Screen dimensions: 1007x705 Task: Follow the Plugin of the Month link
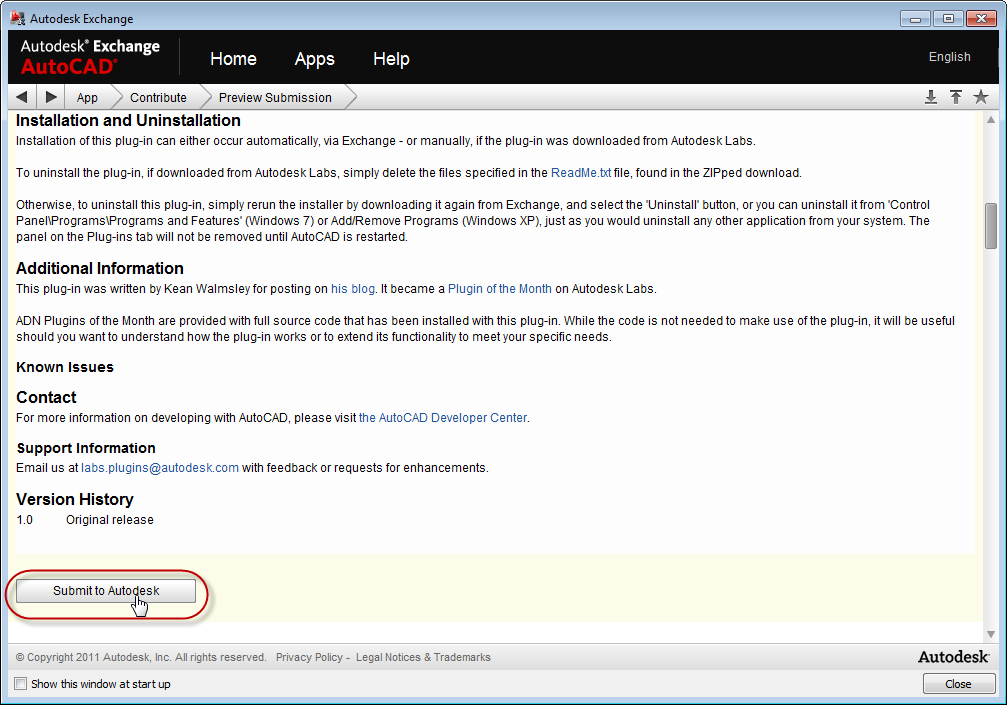499,289
